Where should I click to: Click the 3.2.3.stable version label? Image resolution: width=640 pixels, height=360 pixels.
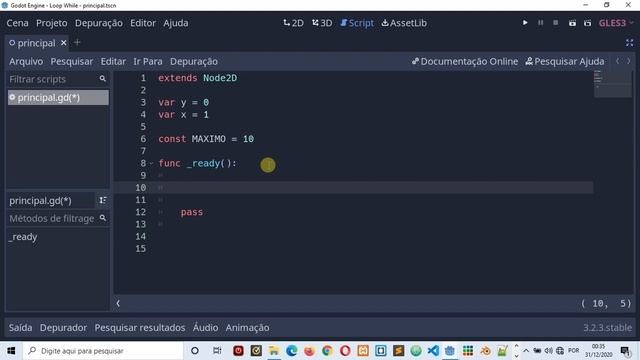[x=607, y=327]
